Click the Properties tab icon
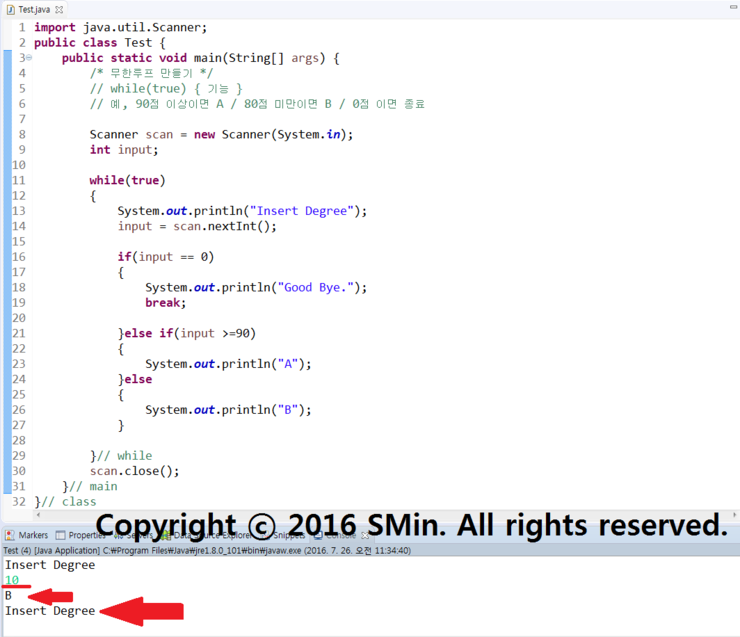740x637 pixels. (60, 535)
